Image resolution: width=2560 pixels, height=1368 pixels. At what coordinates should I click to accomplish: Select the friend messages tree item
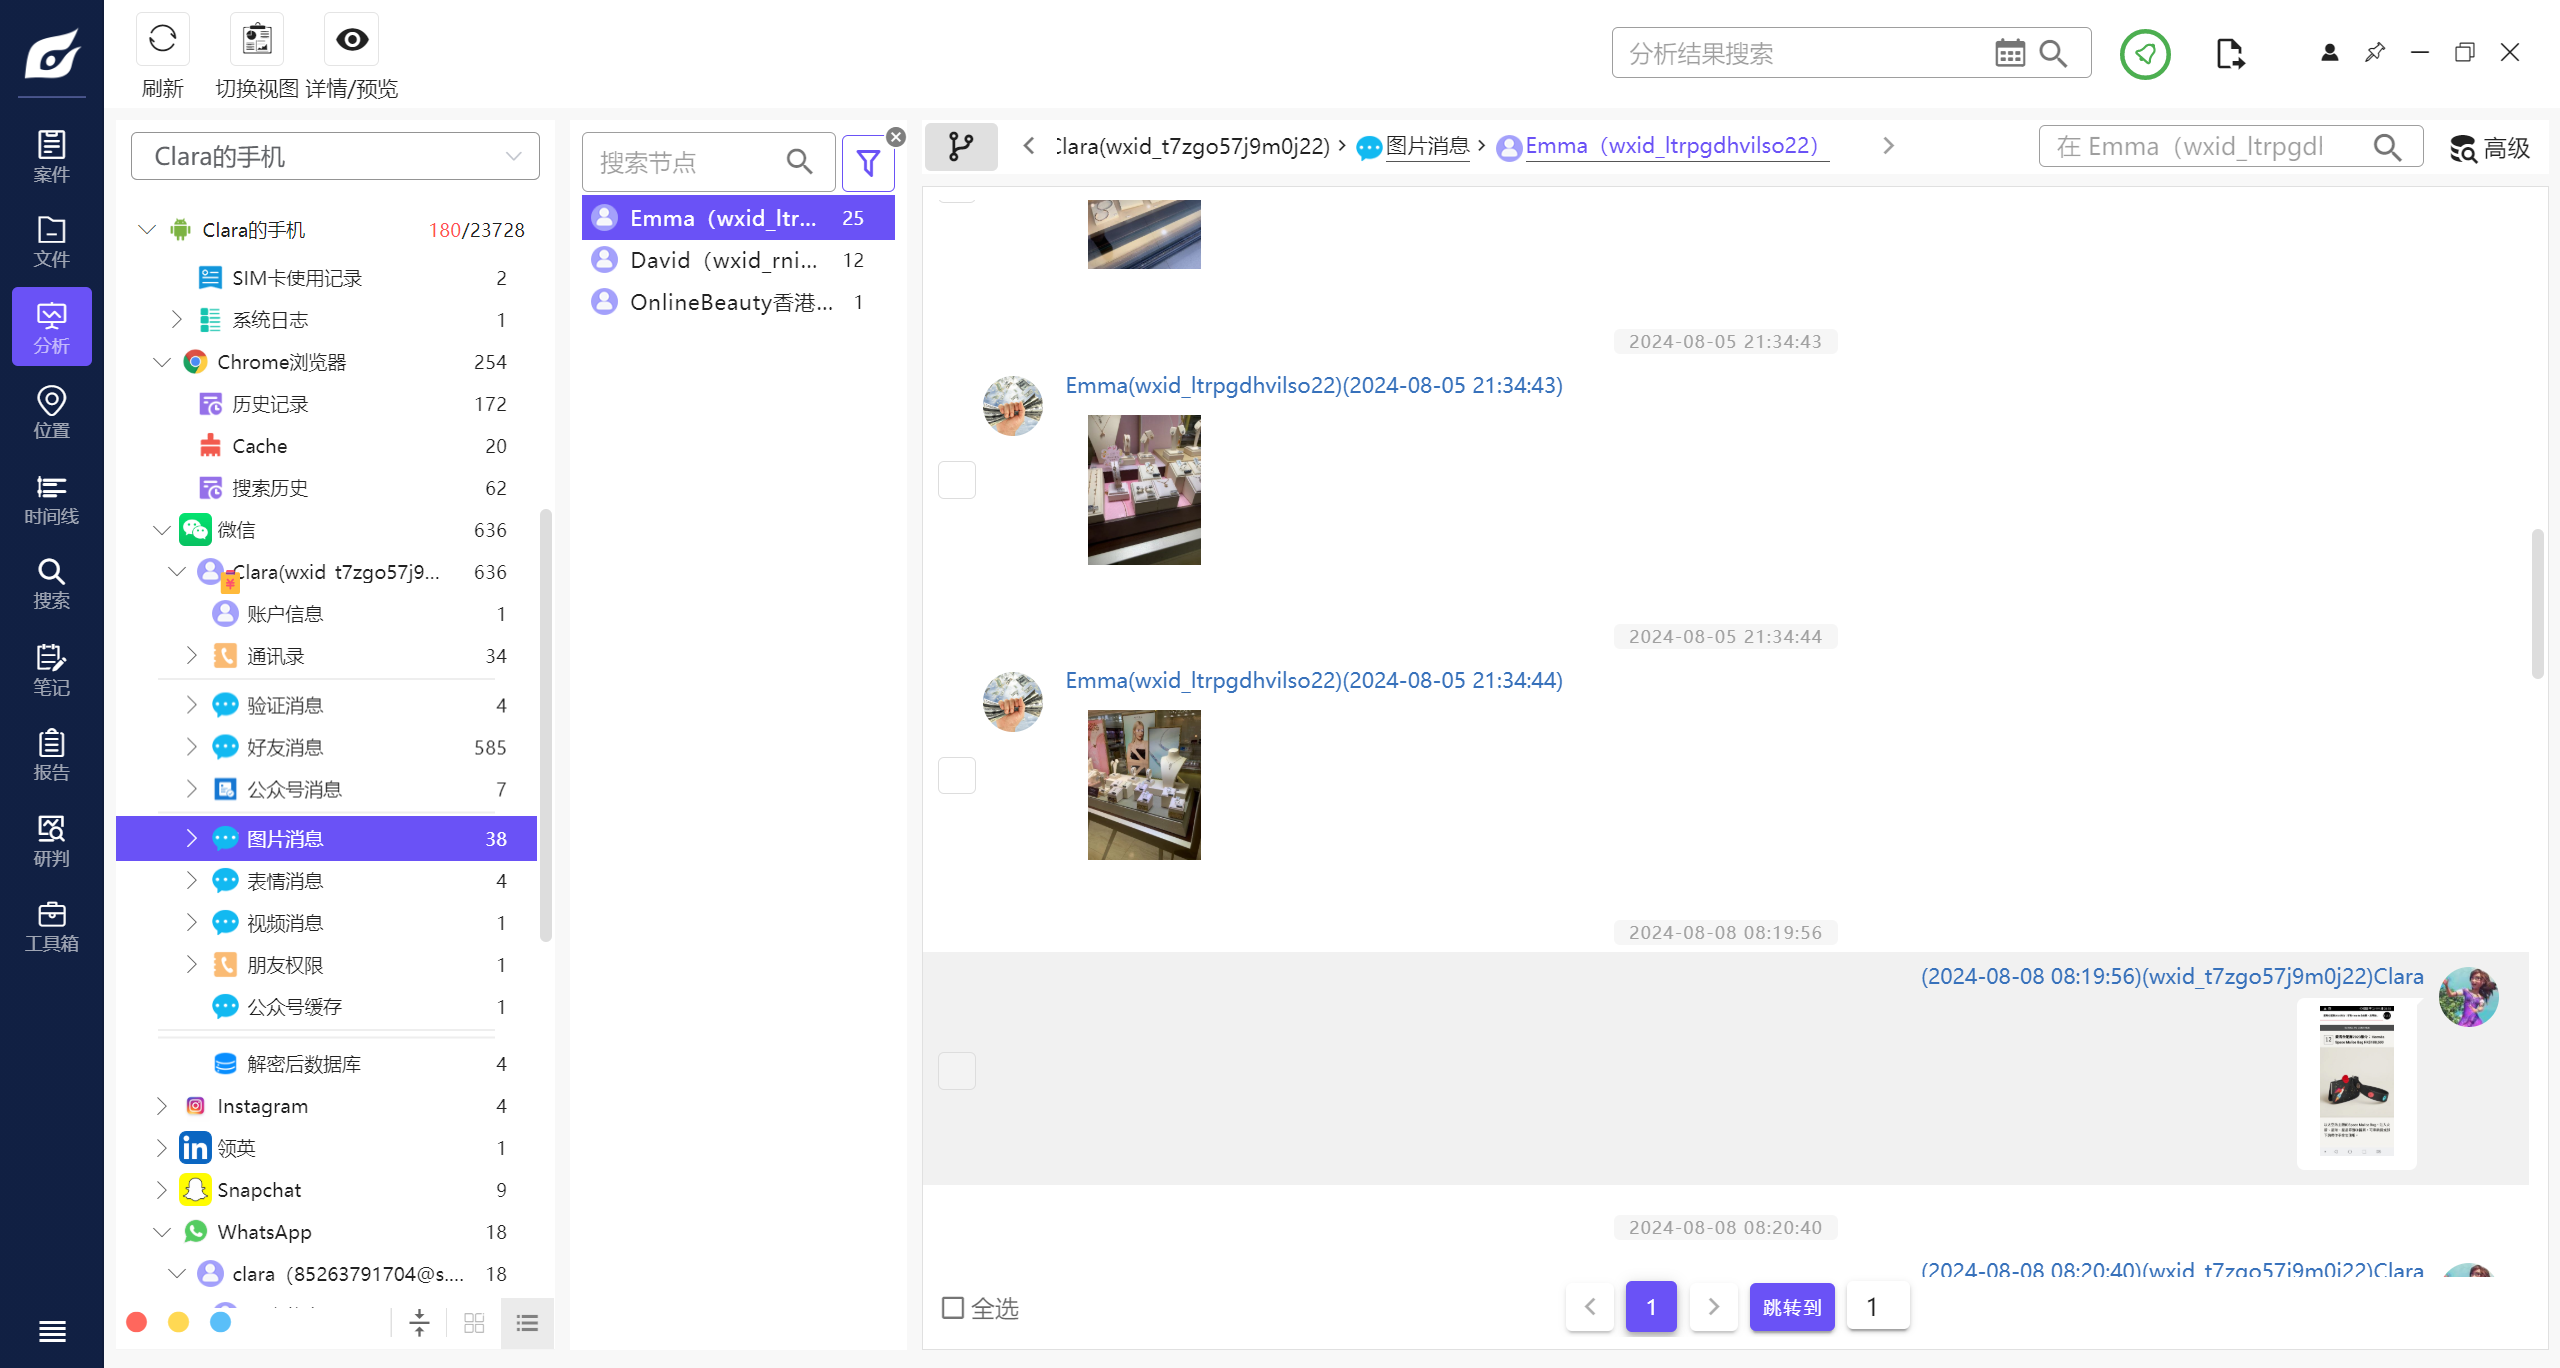pyautogui.click(x=286, y=747)
